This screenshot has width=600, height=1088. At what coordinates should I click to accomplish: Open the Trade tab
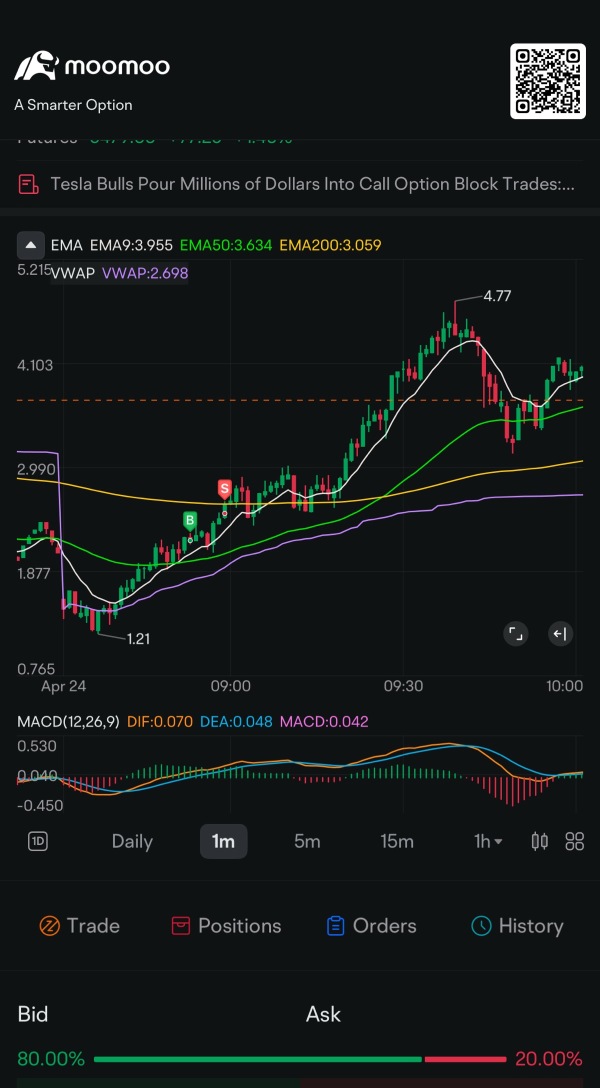pyautogui.click(x=80, y=926)
